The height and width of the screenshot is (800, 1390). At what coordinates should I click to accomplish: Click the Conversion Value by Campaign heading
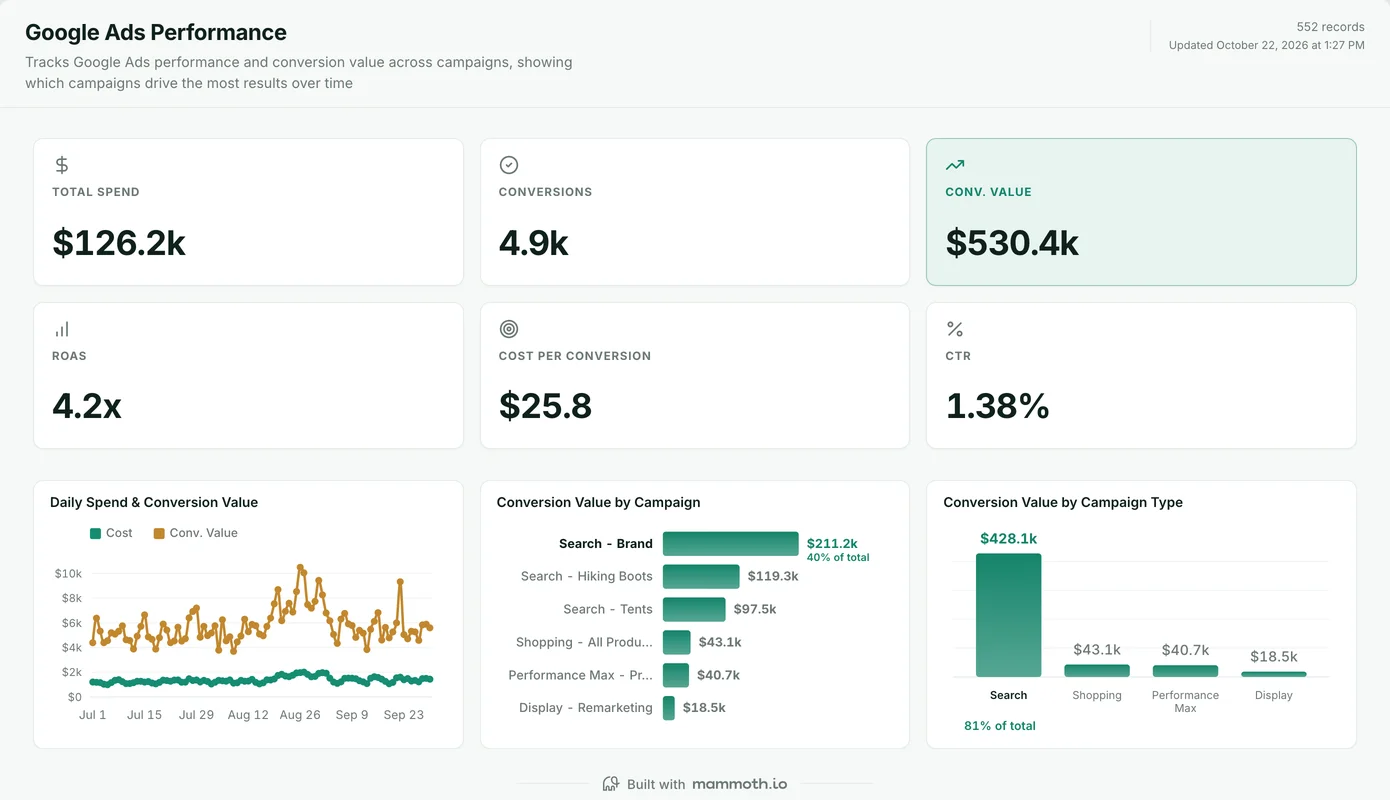coord(598,502)
